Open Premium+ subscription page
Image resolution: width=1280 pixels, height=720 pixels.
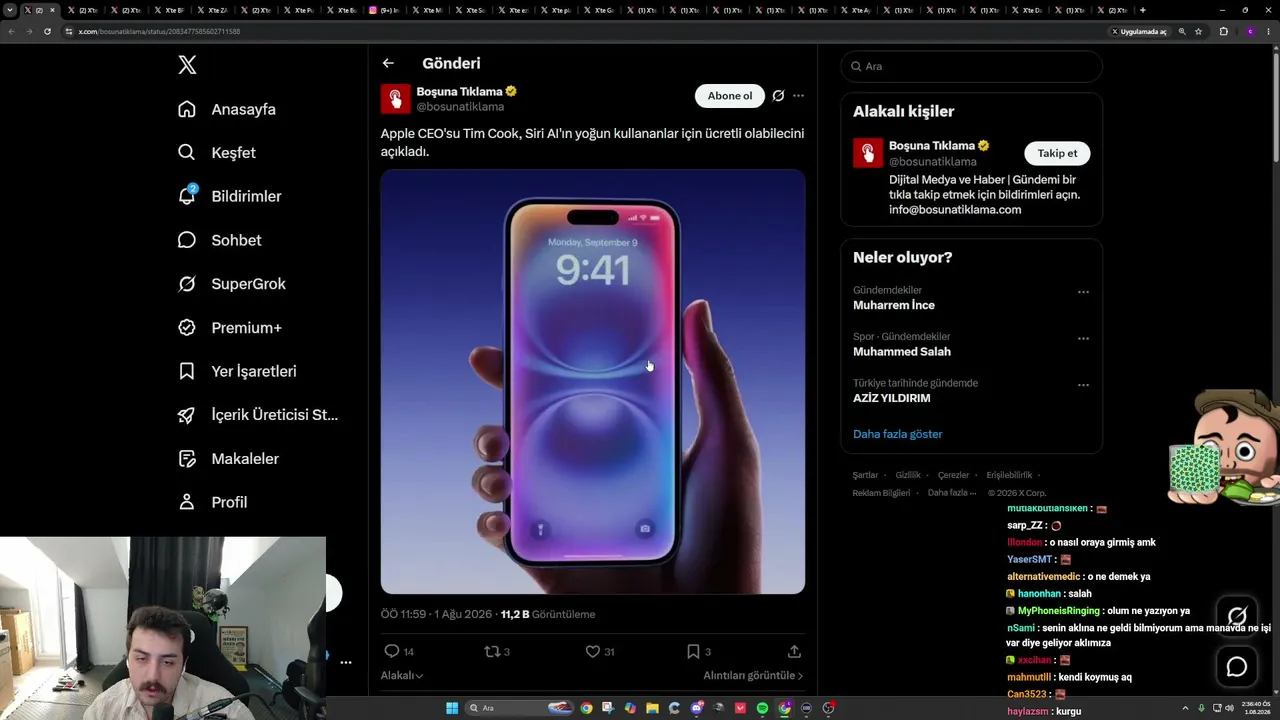[230, 327]
